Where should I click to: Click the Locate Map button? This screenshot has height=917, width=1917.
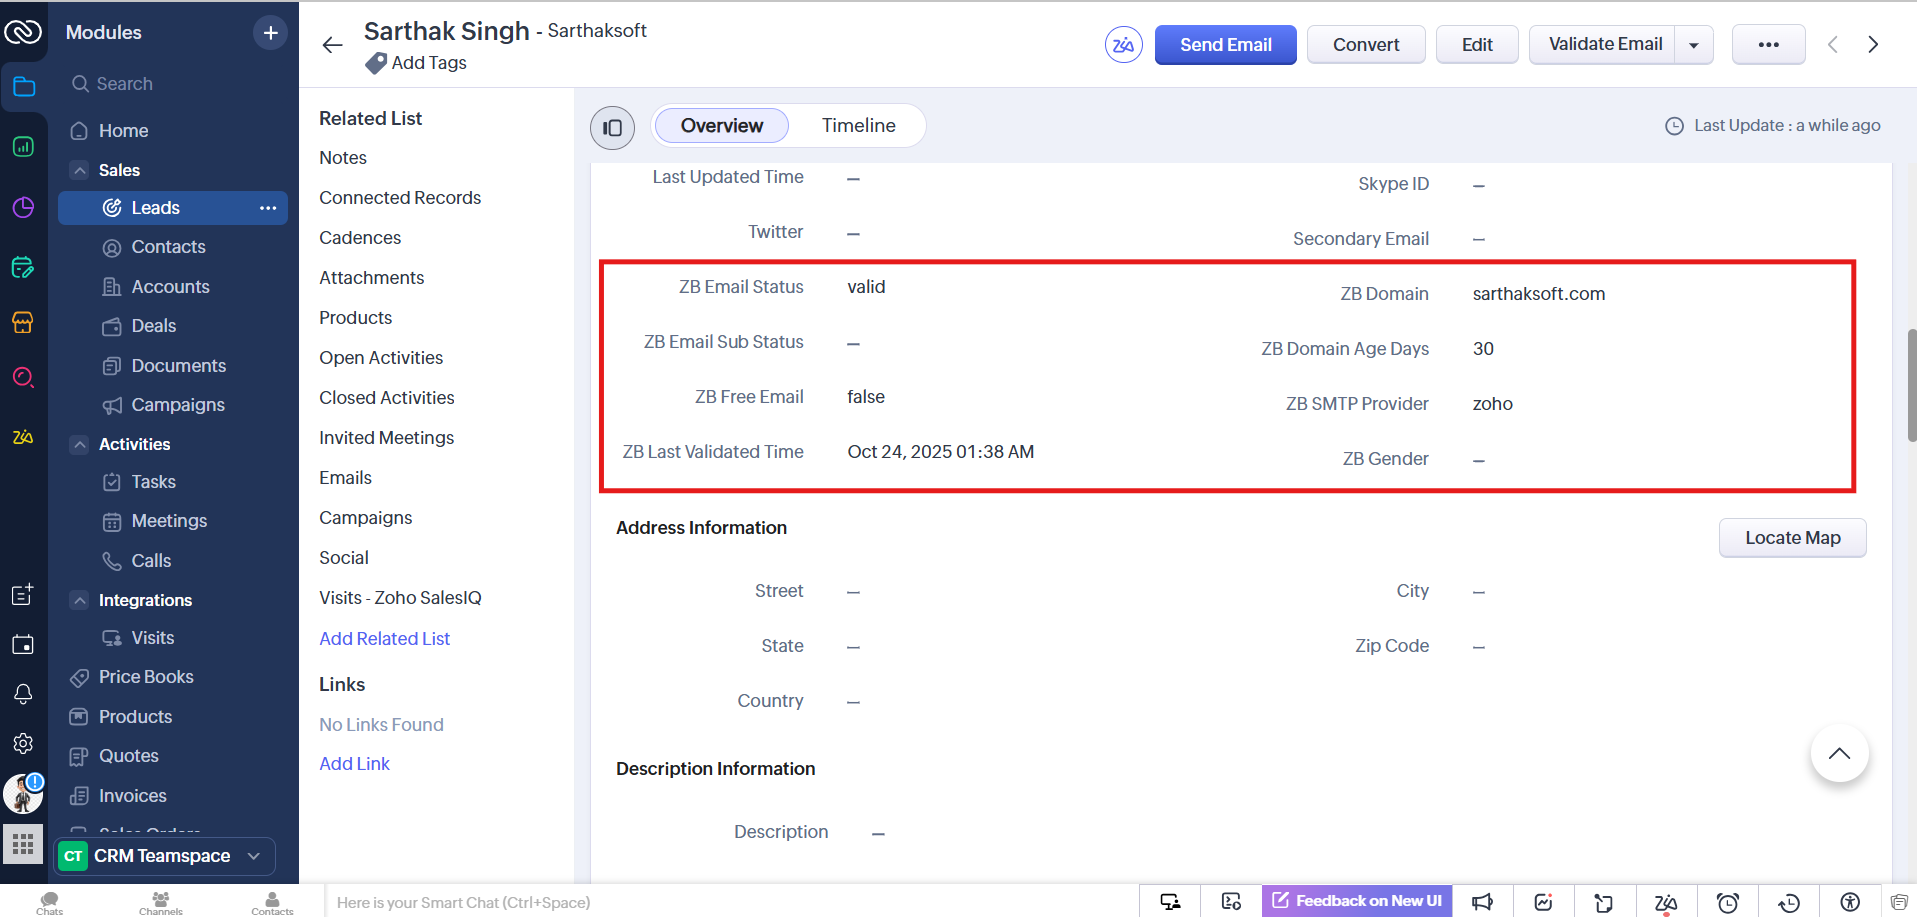pyautogui.click(x=1791, y=538)
